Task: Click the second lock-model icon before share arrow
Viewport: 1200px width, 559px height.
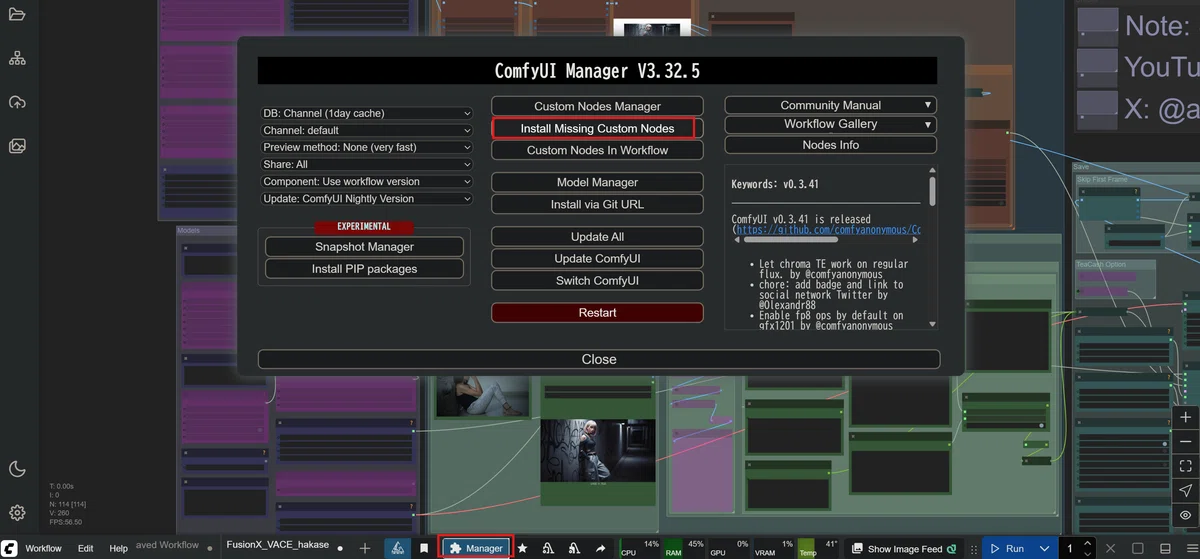Action: tap(574, 548)
